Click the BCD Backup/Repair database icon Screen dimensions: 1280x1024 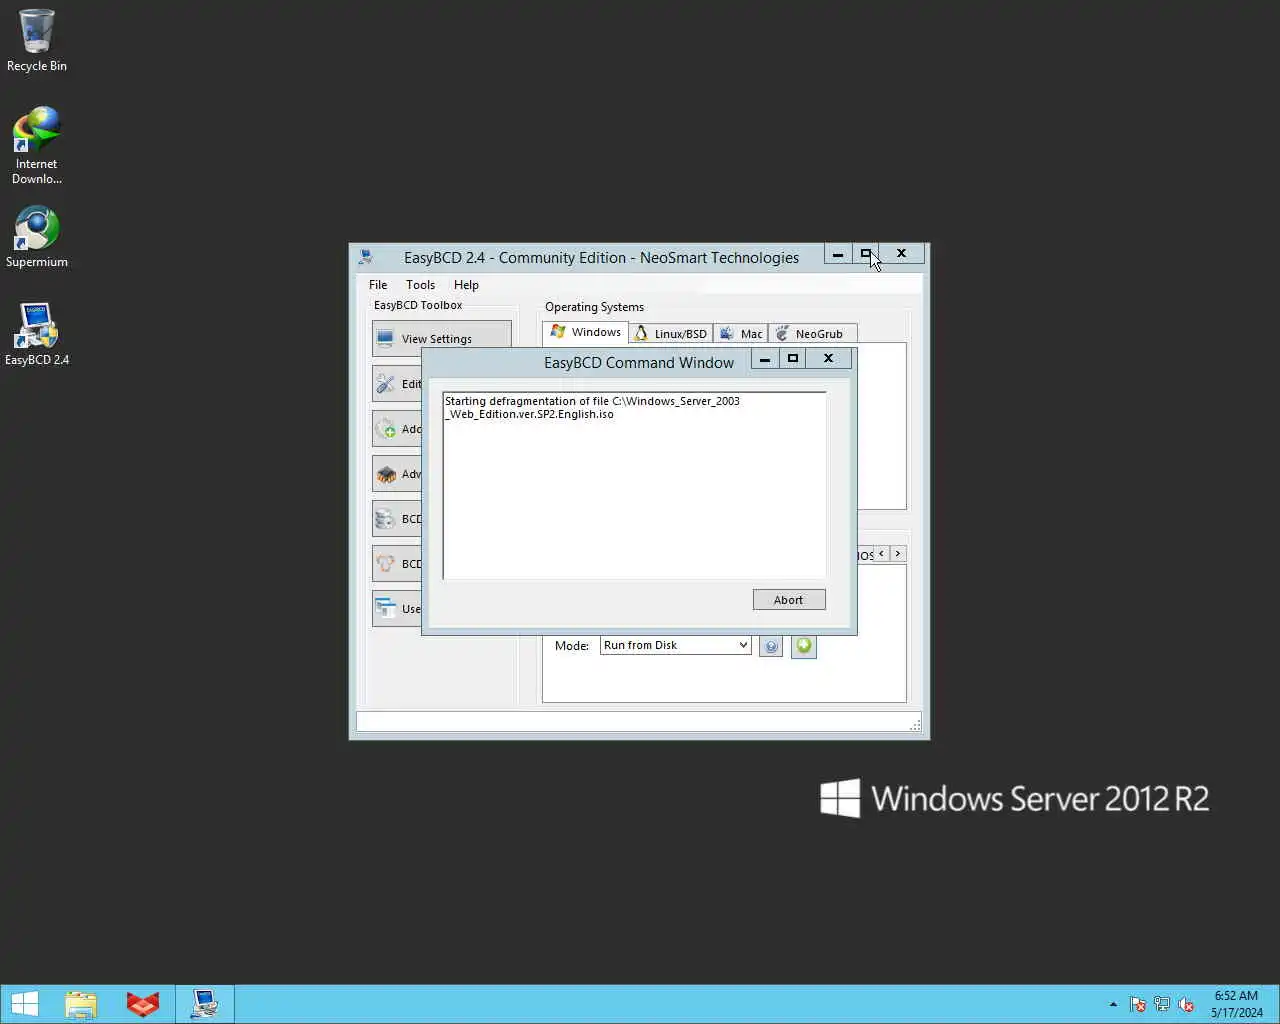coord(386,519)
